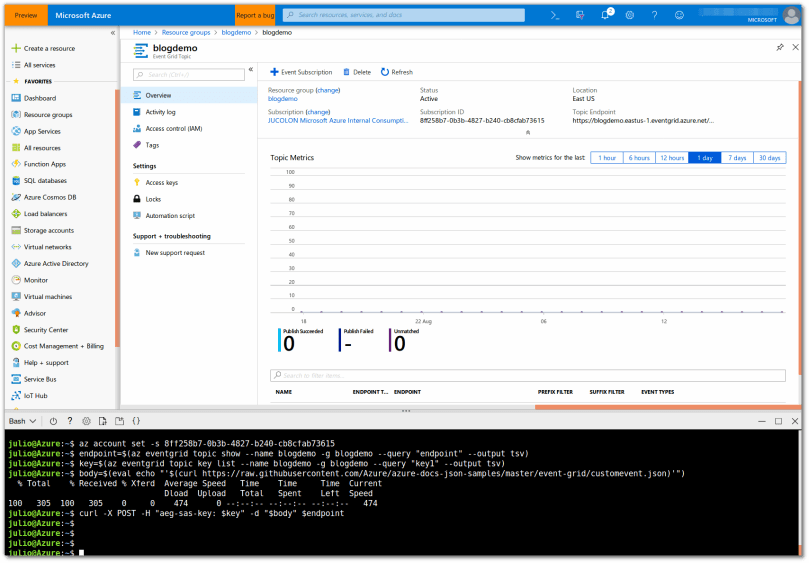This screenshot has height=563, width=809.
Task: Open Access keys in the Settings menu
Action: [161, 182]
